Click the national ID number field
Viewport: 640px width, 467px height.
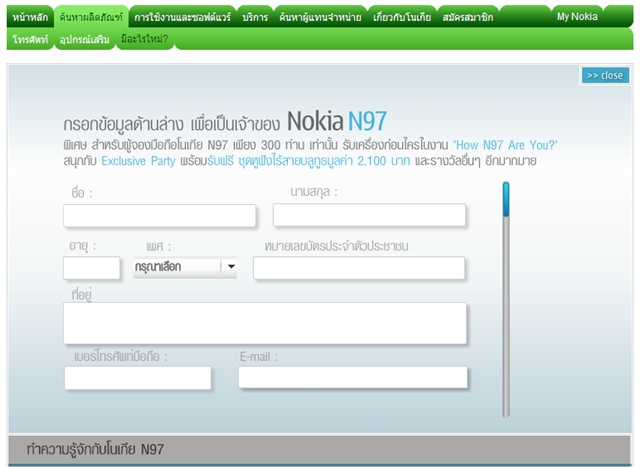[x=359, y=268]
